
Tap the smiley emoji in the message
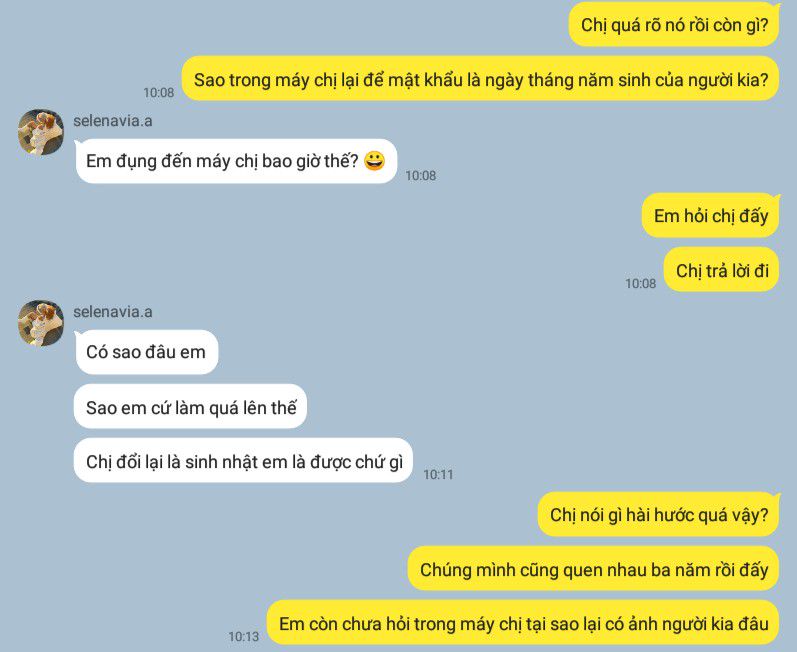click(375, 161)
